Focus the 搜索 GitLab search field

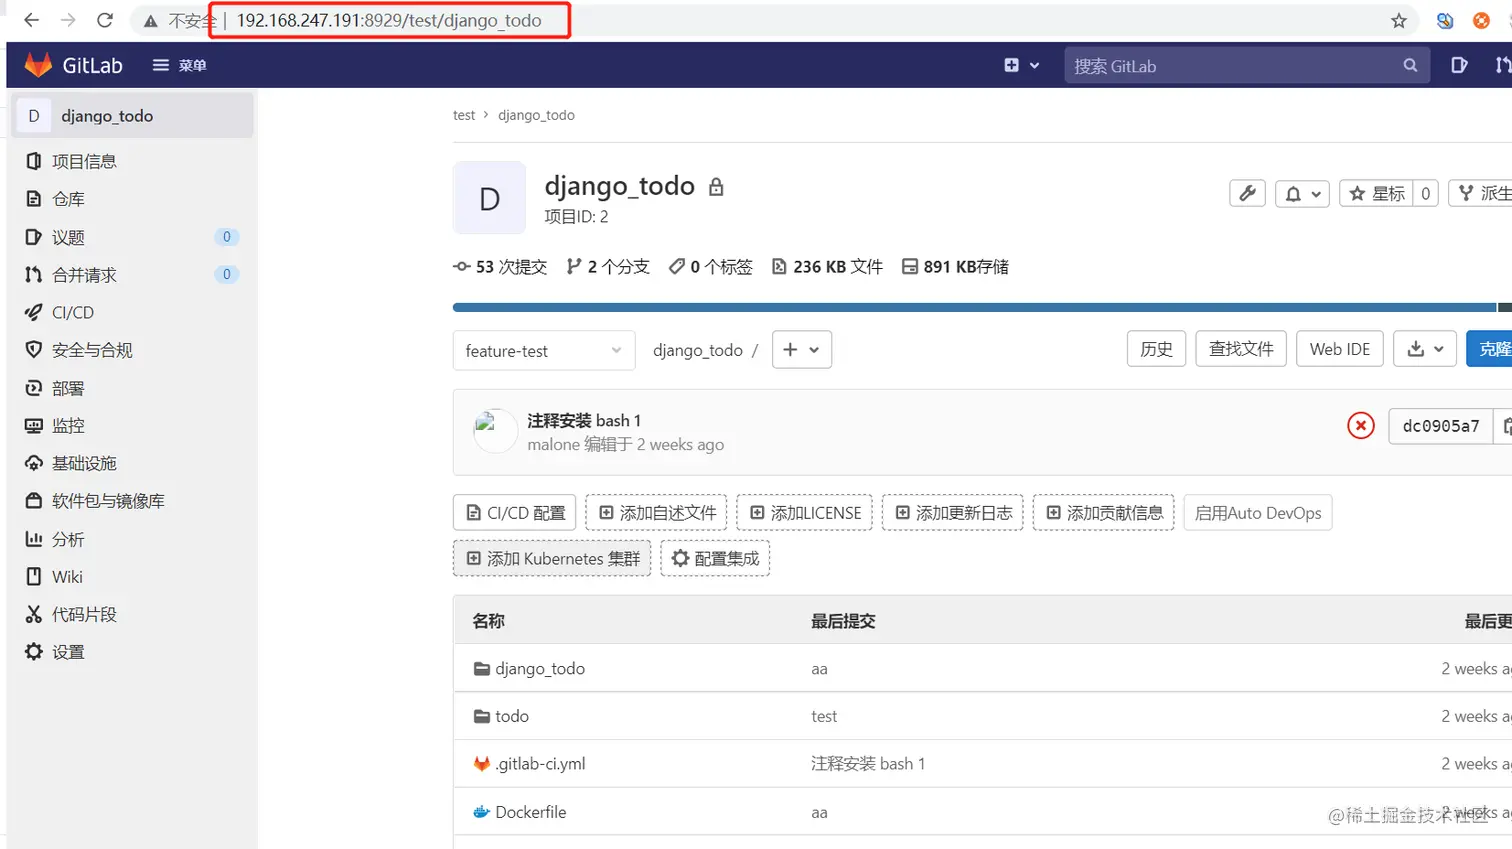[1245, 66]
